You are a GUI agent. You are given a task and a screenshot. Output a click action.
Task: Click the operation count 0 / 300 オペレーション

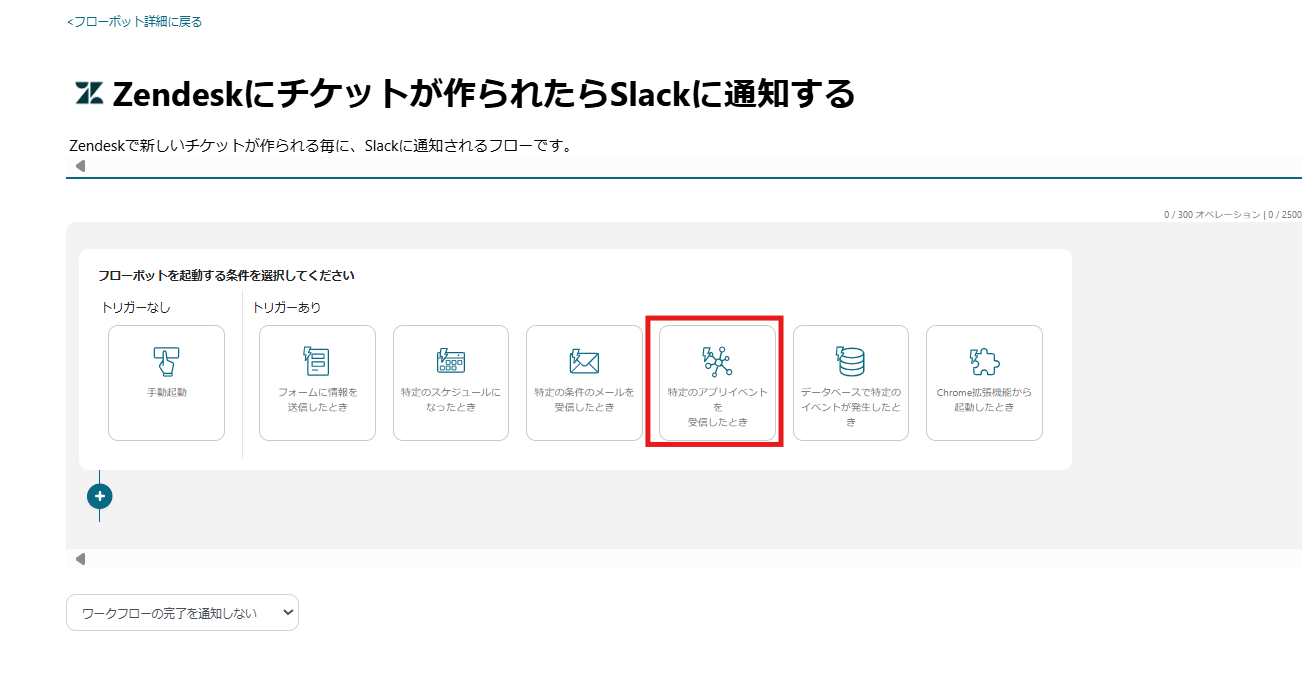(x=1212, y=215)
